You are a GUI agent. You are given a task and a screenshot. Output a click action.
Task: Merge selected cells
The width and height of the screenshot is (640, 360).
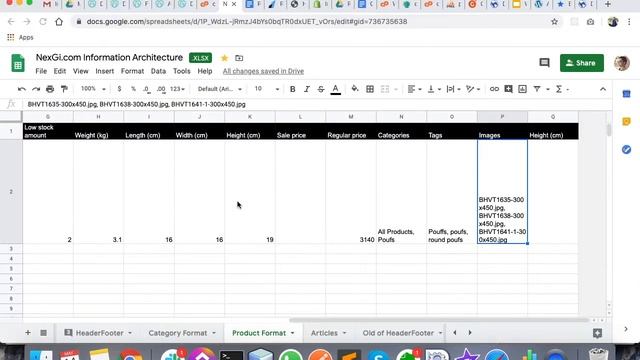(x=384, y=89)
